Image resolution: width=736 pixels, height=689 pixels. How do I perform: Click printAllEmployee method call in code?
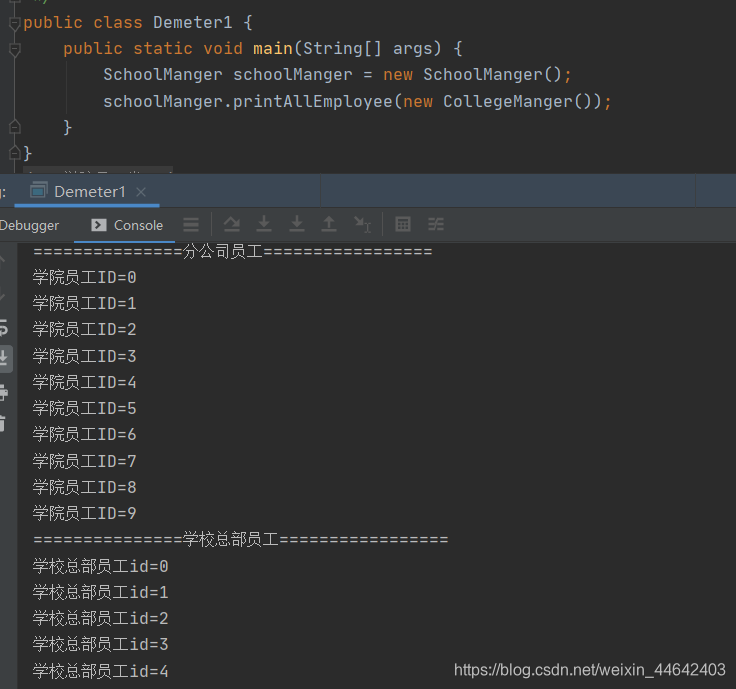(313, 101)
